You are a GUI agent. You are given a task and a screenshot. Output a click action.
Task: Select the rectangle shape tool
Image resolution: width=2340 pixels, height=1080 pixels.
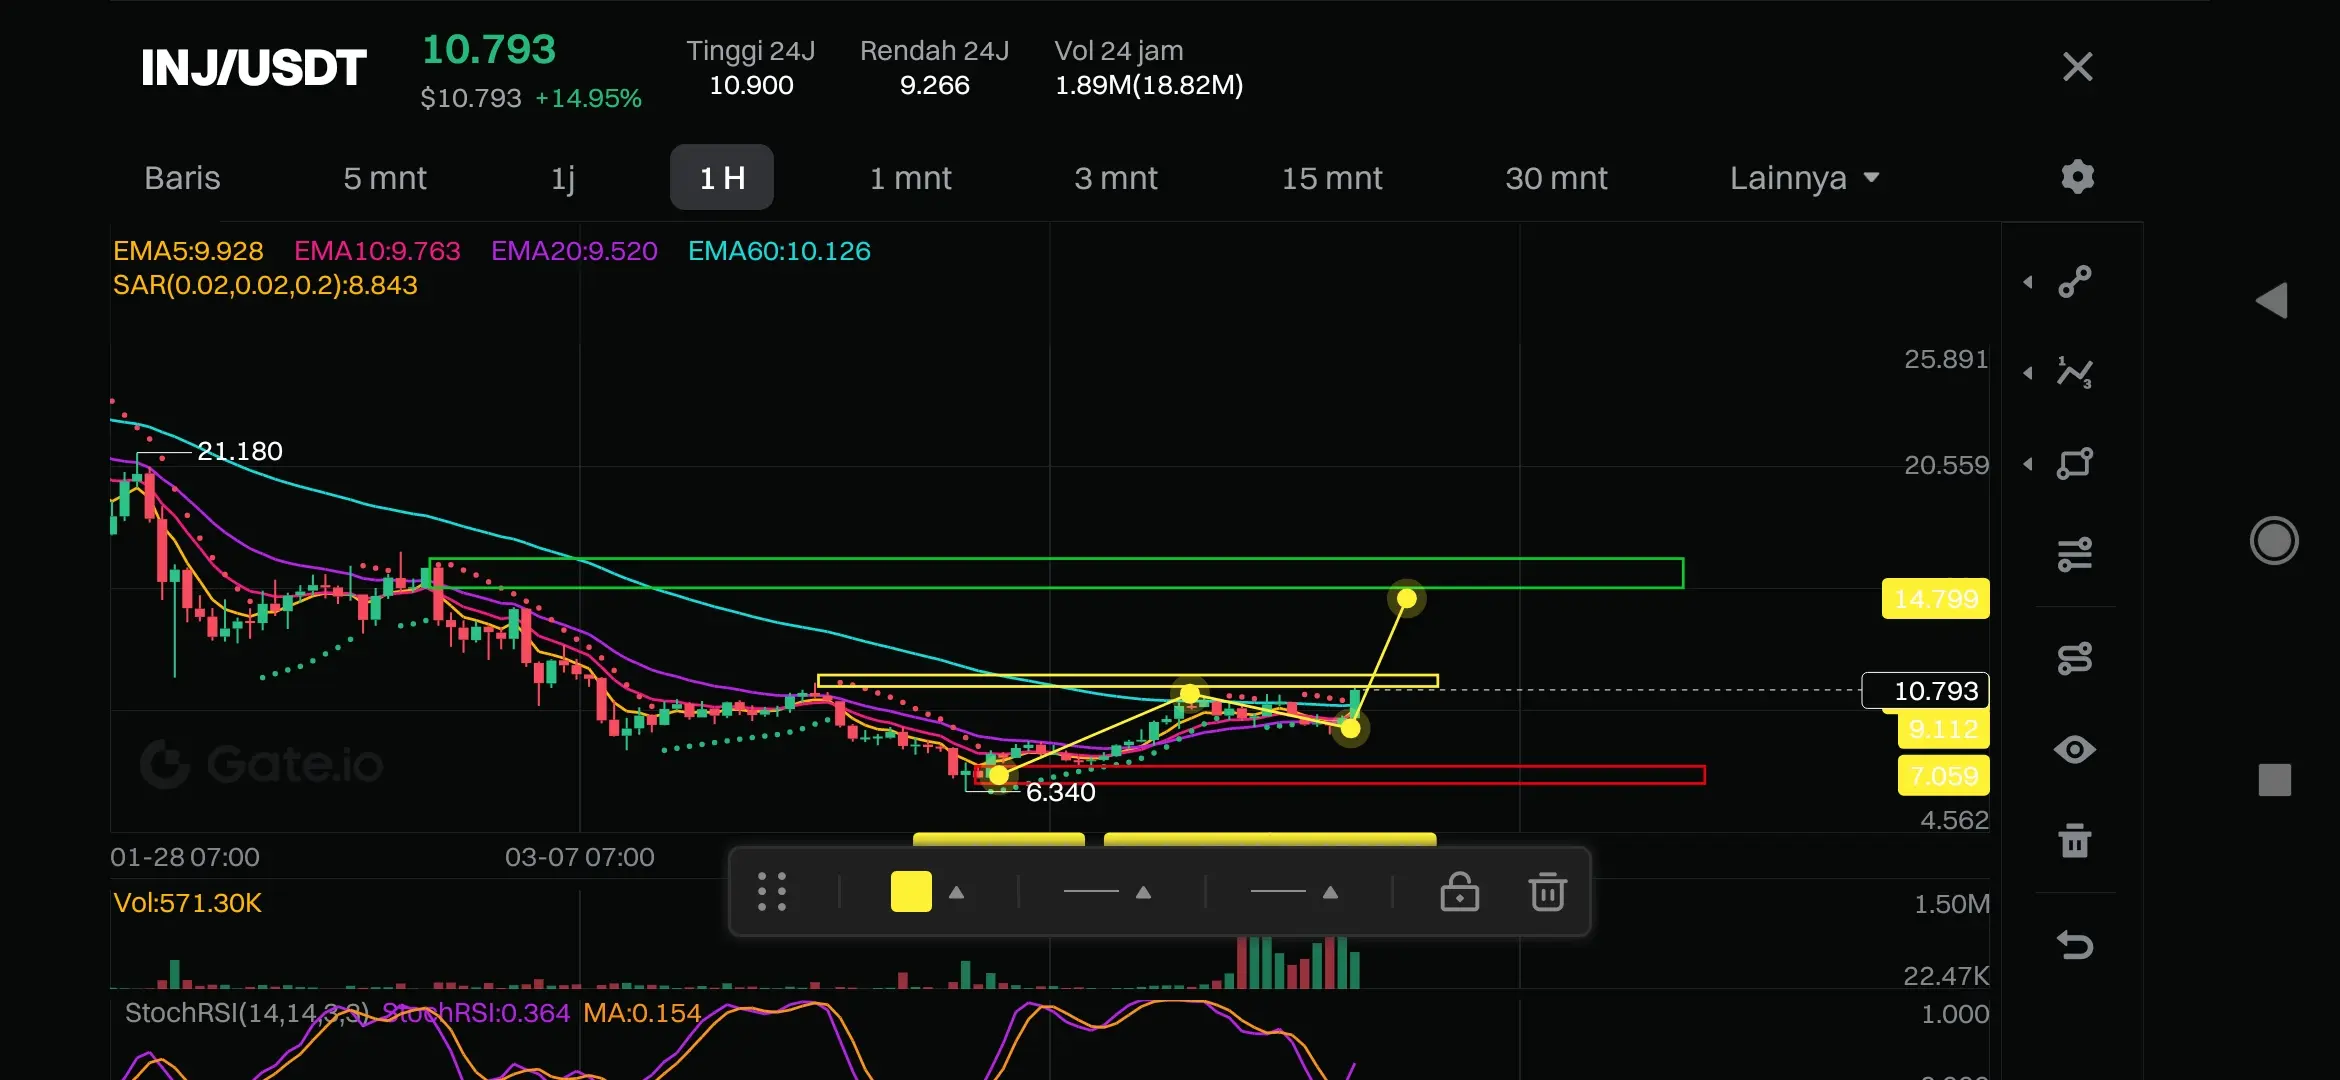(2075, 463)
